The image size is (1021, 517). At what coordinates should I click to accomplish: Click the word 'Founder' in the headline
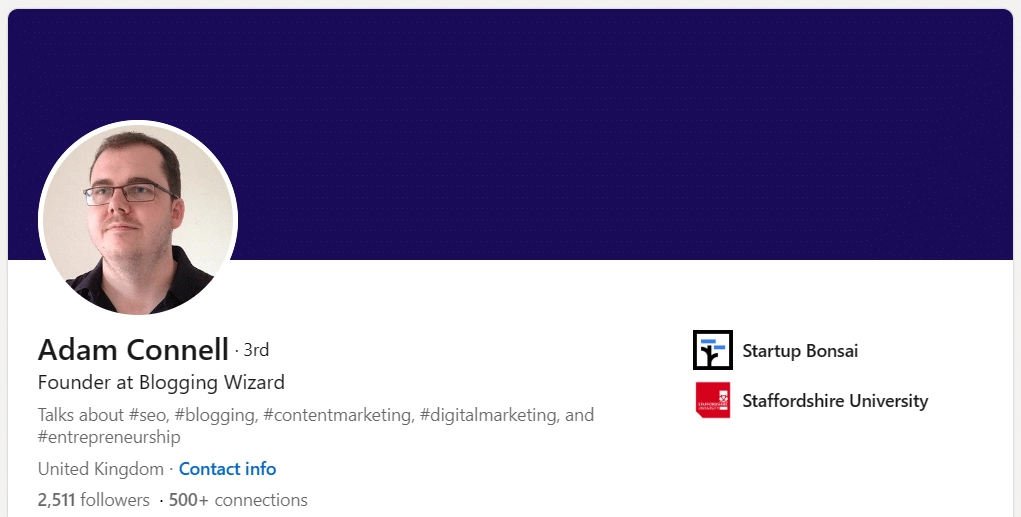coord(72,382)
